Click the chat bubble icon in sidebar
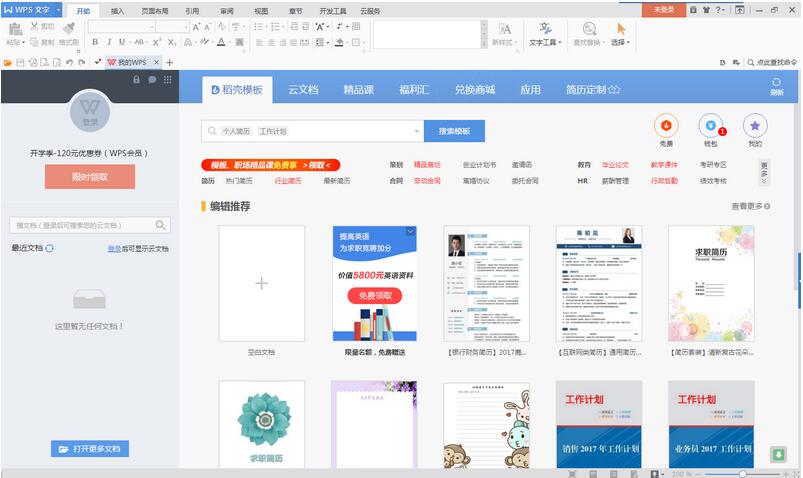 point(152,79)
